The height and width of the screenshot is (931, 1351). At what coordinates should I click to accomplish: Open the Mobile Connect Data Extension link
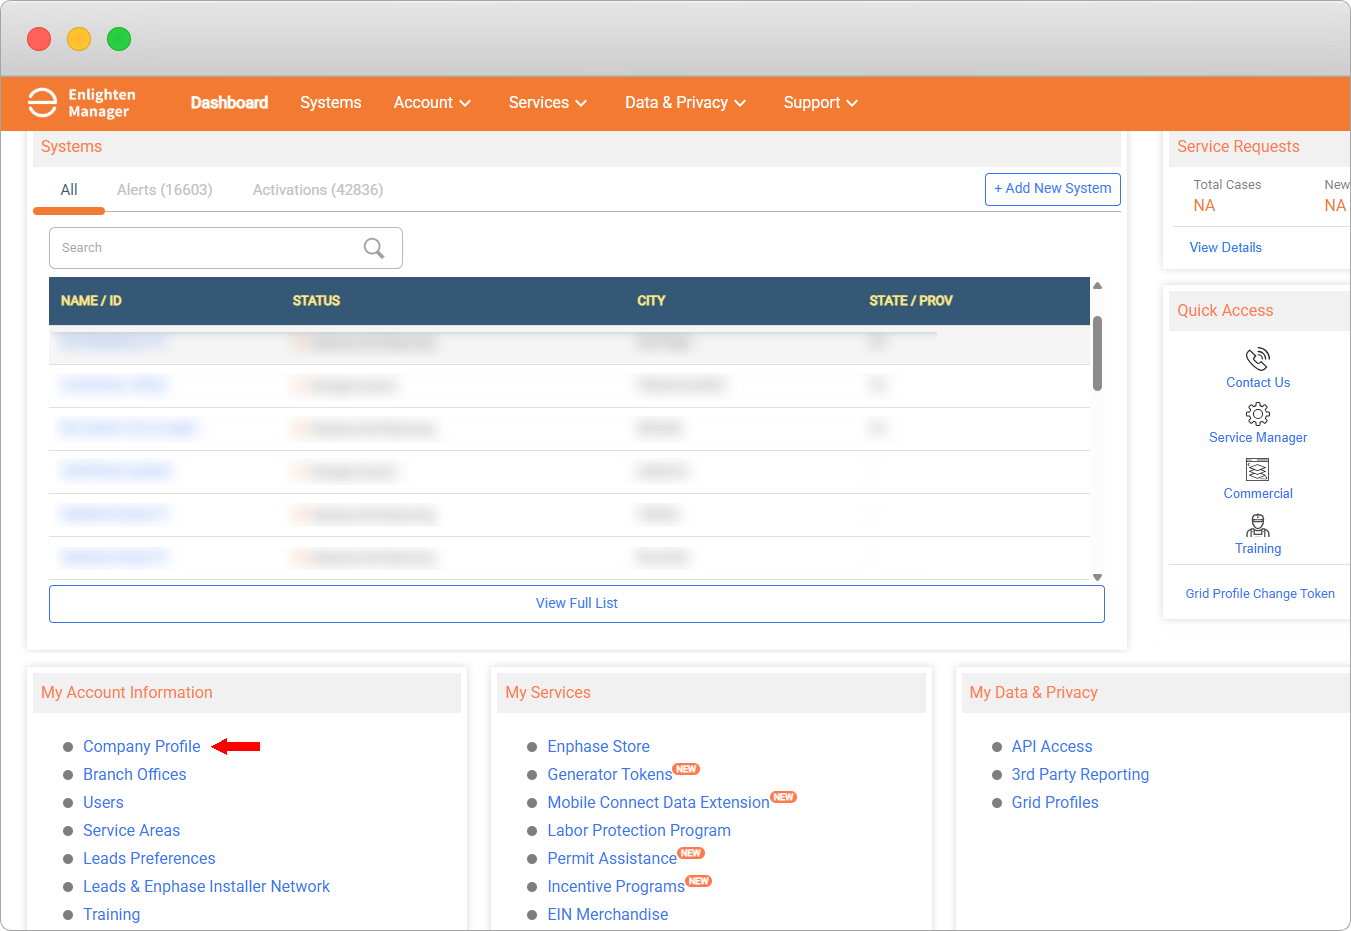pos(658,803)
